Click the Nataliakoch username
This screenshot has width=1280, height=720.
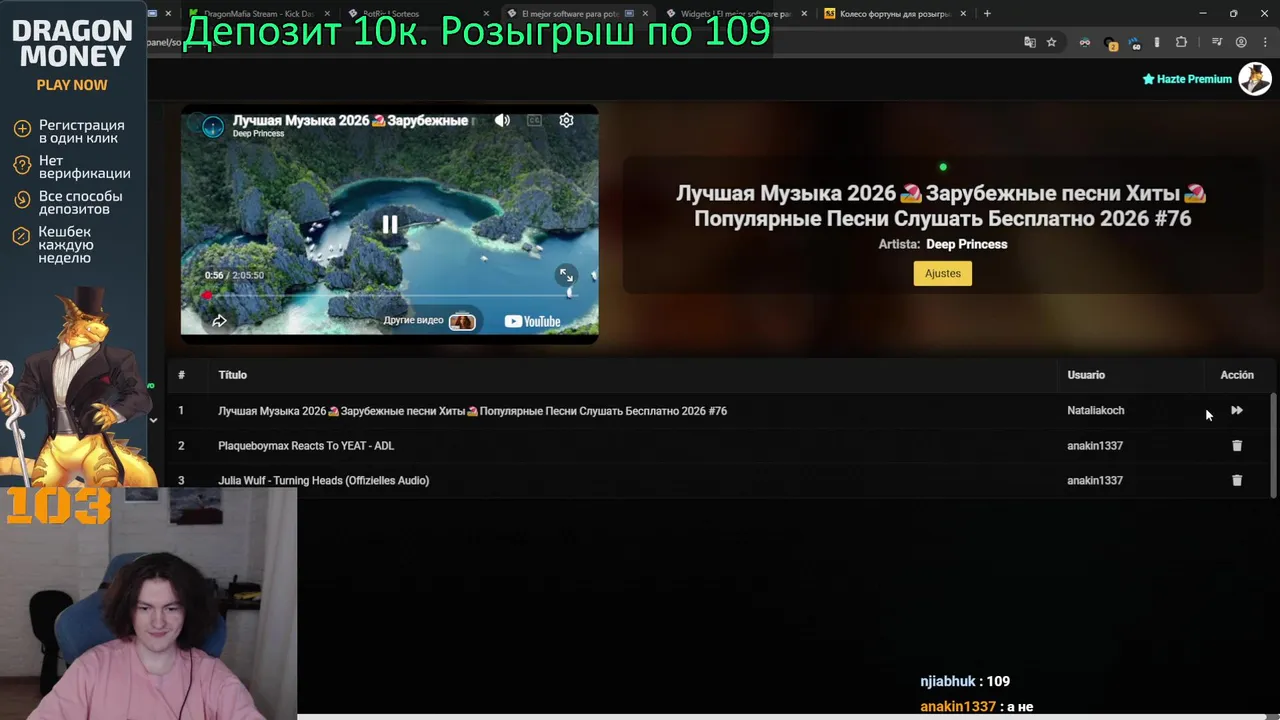click(x=1096, y=411)
